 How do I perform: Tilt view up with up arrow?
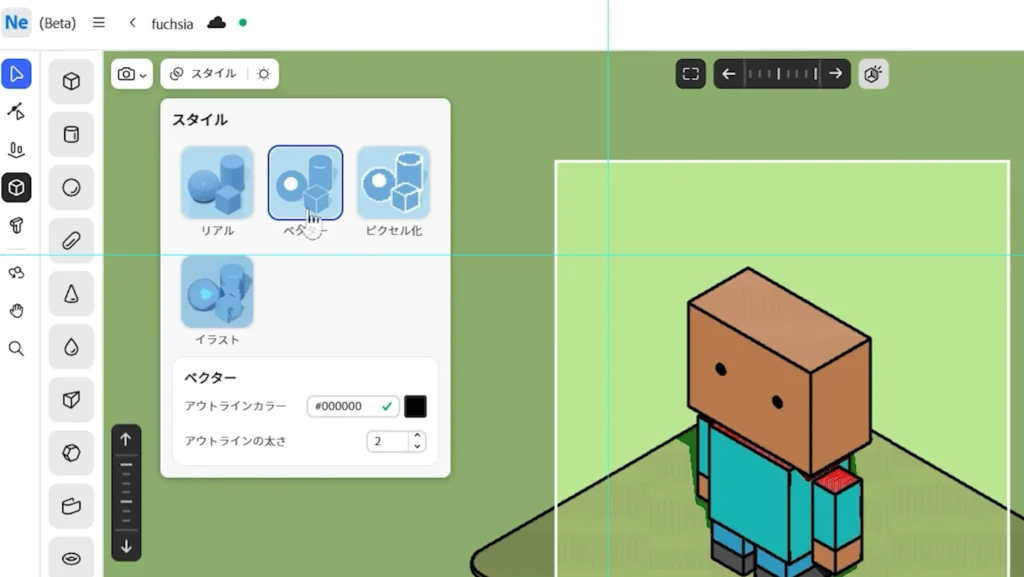(x=126, y=439)
